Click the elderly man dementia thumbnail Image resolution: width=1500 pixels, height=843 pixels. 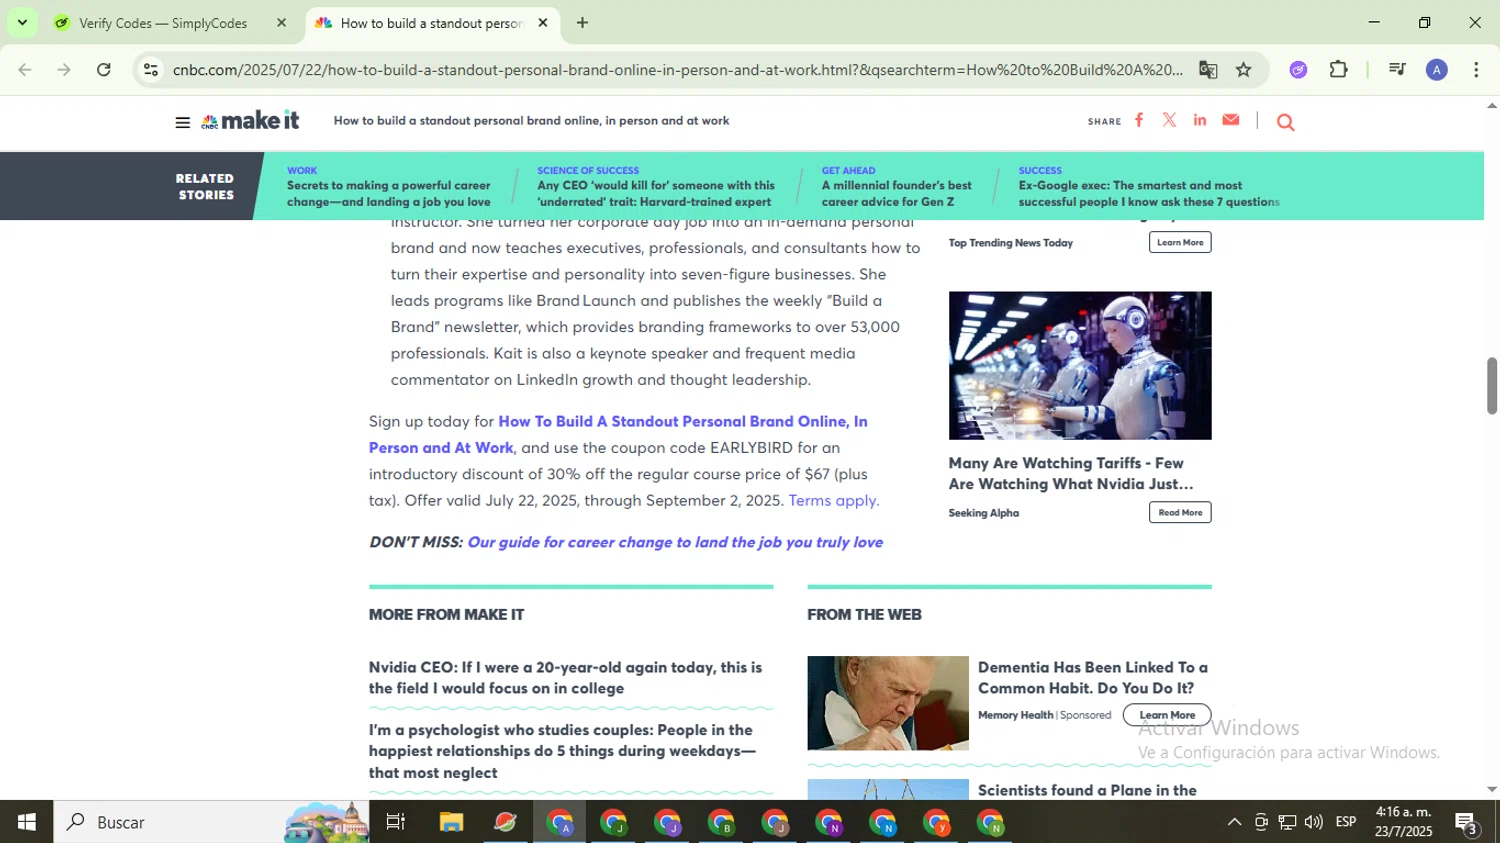click(888, 703)
